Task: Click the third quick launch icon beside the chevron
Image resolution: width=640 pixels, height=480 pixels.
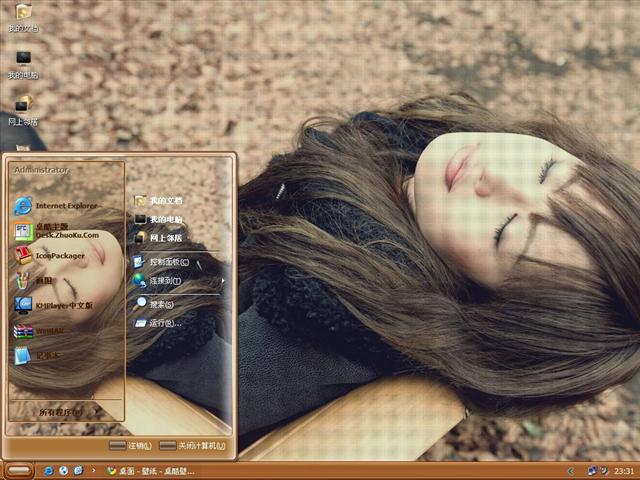Action: click(78, 471)
